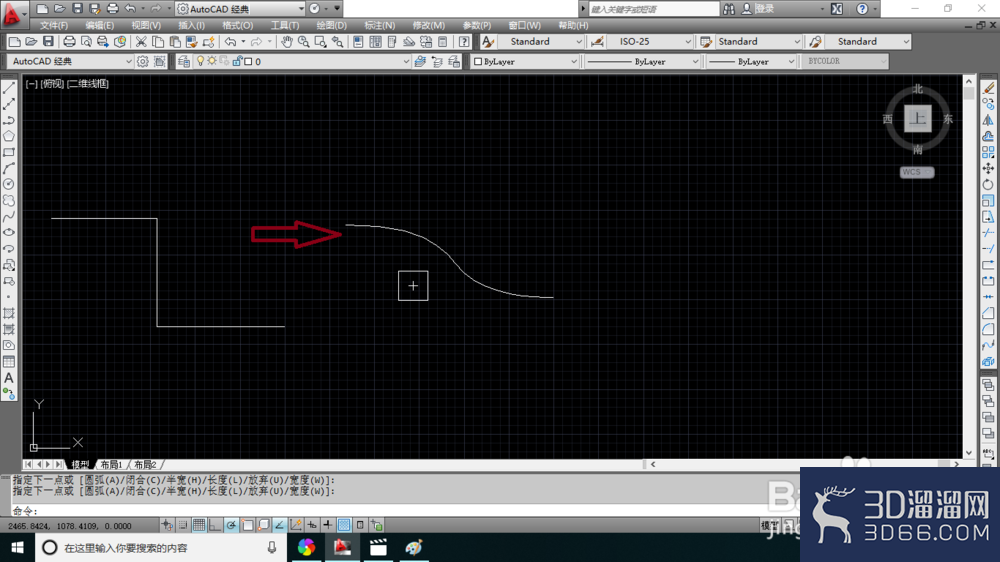
Task: Toggle Infer Constraints in status bar
Action: 167,525
